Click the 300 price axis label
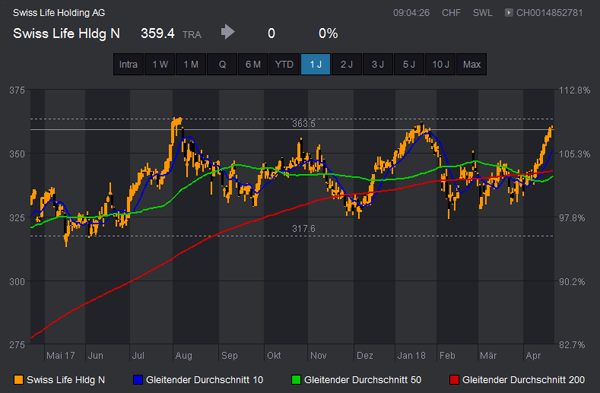The height and width of the screenshot is (393, 600). pyautogui.click(x=17, y=282)
